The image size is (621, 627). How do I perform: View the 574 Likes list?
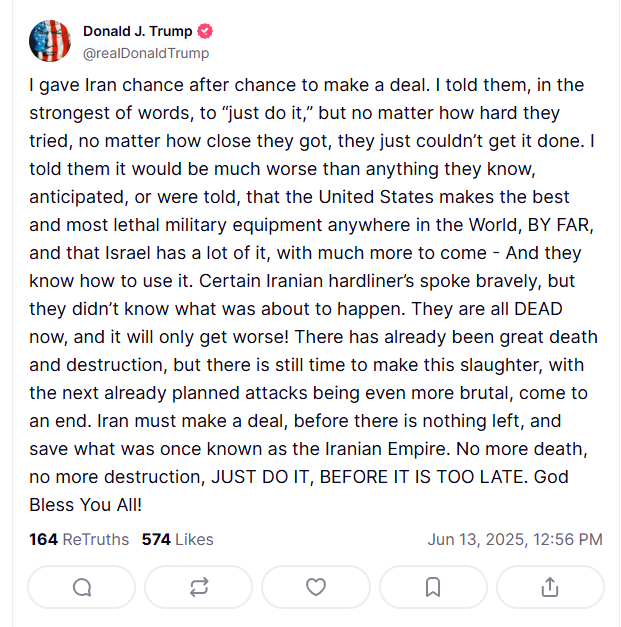coord(178,539)
